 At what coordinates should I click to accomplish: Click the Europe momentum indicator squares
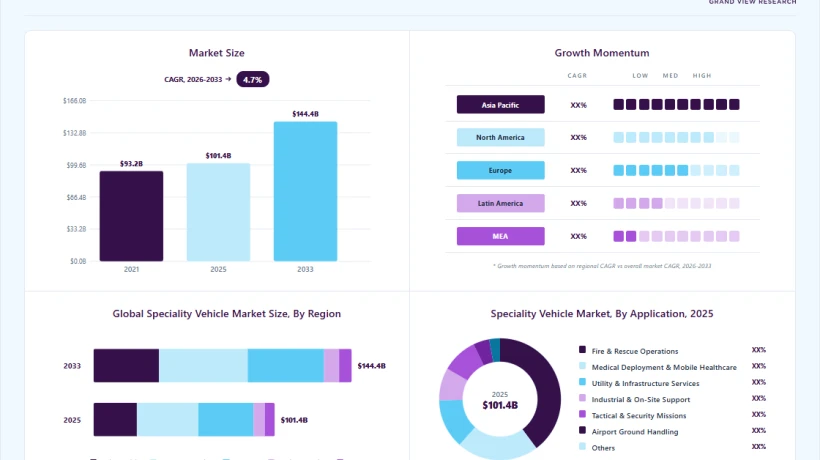click(x=676, y=170)
